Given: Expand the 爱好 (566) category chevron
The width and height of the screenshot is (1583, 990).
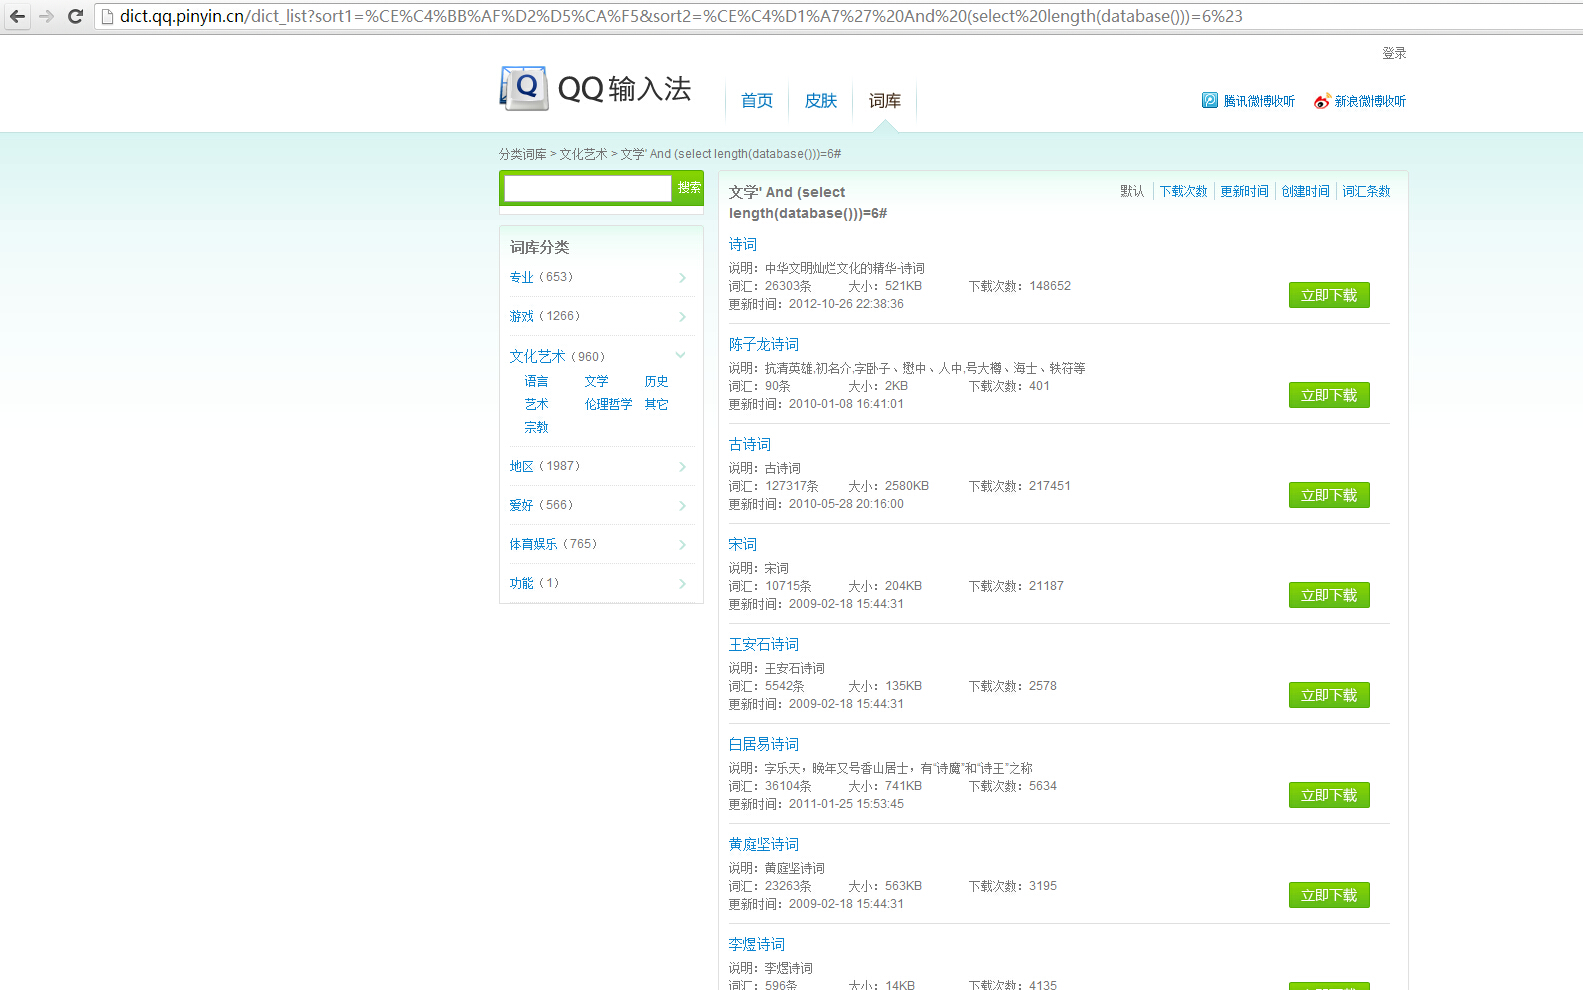Looking at the screenshot, I should click(x=682, y=506).
